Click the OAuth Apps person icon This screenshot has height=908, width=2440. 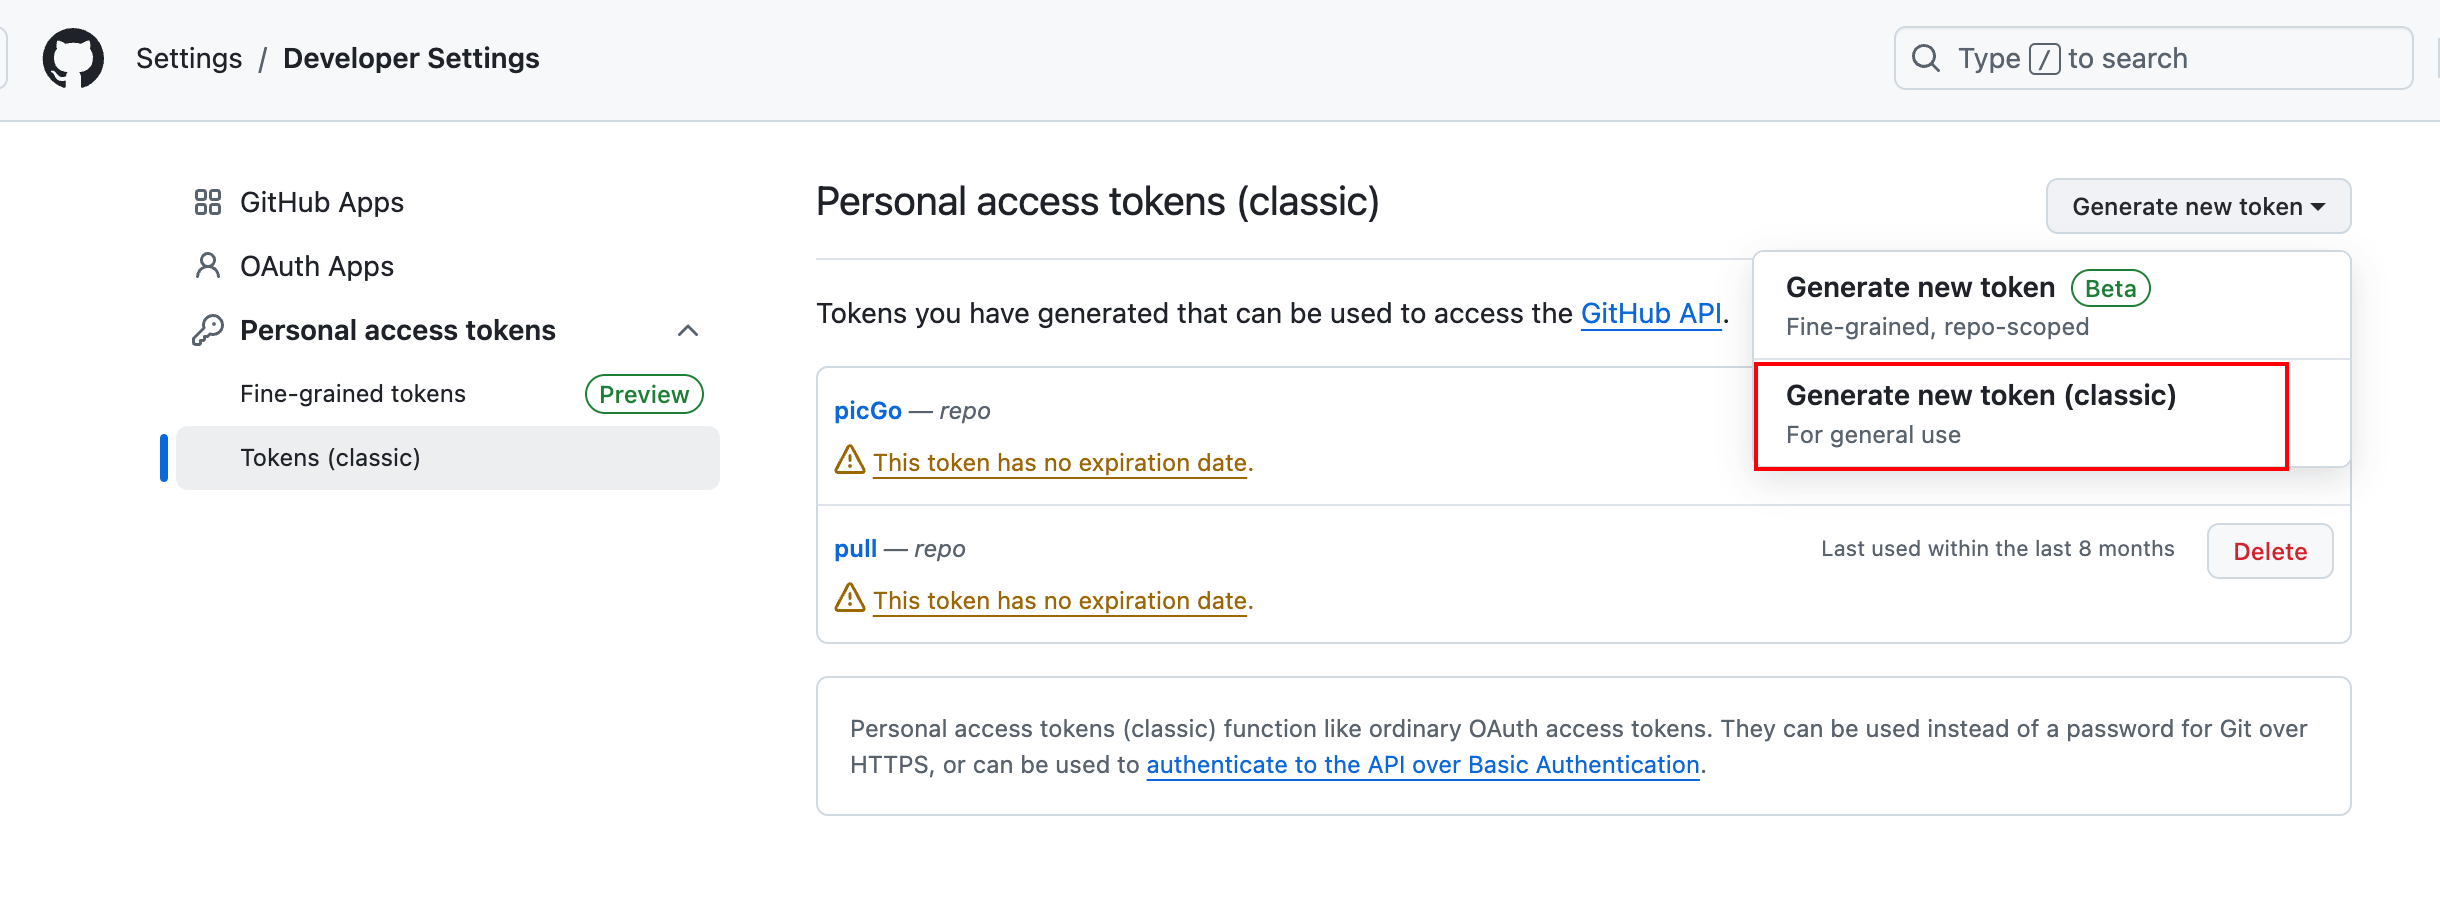pos(208,266)
